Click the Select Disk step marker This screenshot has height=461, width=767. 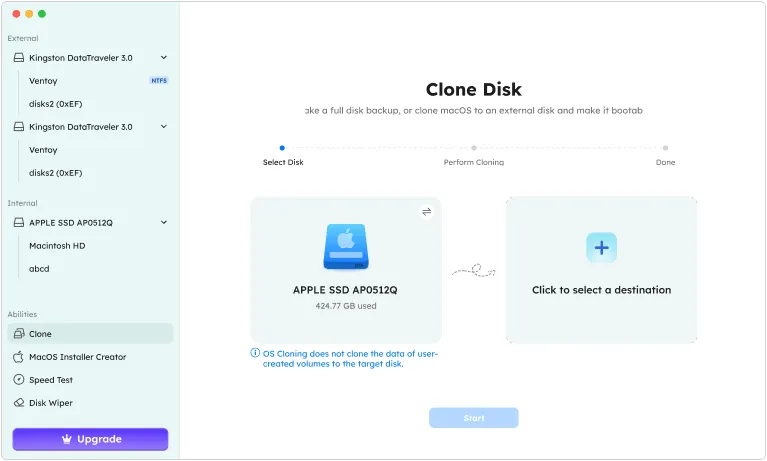coord(282,148)
